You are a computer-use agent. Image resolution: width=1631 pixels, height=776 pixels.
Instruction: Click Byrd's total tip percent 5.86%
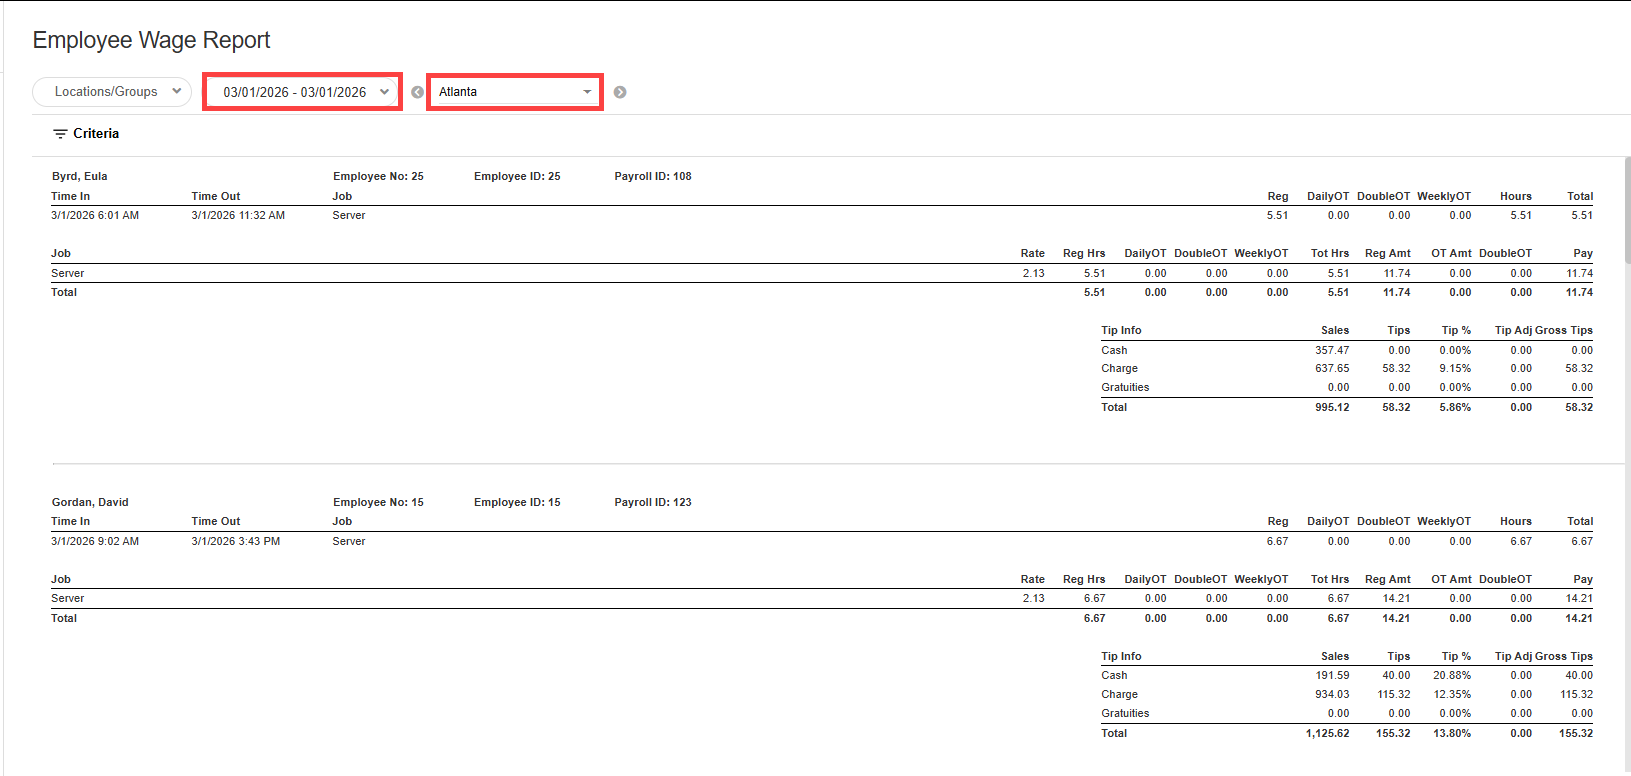tap(1455, 407)
